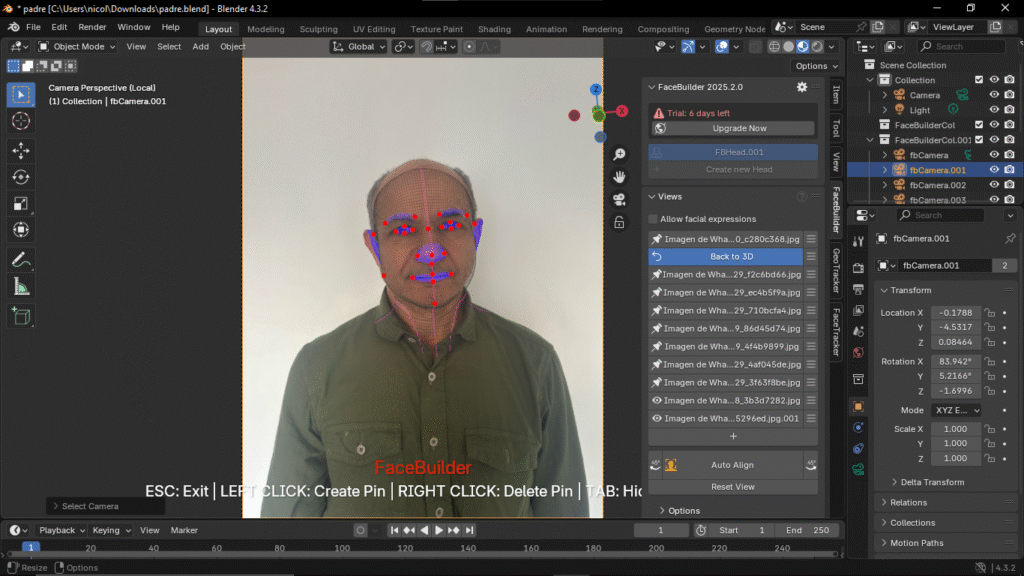
Task: Click the Upgrade Now button
Action: (x=739, y=128)
